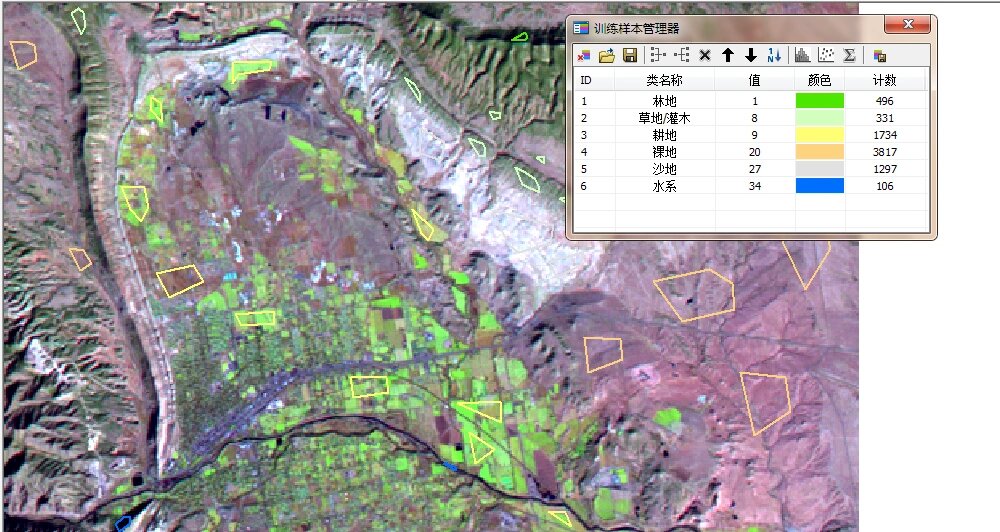Open the blue color swatch for 水系
Image resolution: width=1000 pixels, height=532 pixels.
click(x=820, y=186)
